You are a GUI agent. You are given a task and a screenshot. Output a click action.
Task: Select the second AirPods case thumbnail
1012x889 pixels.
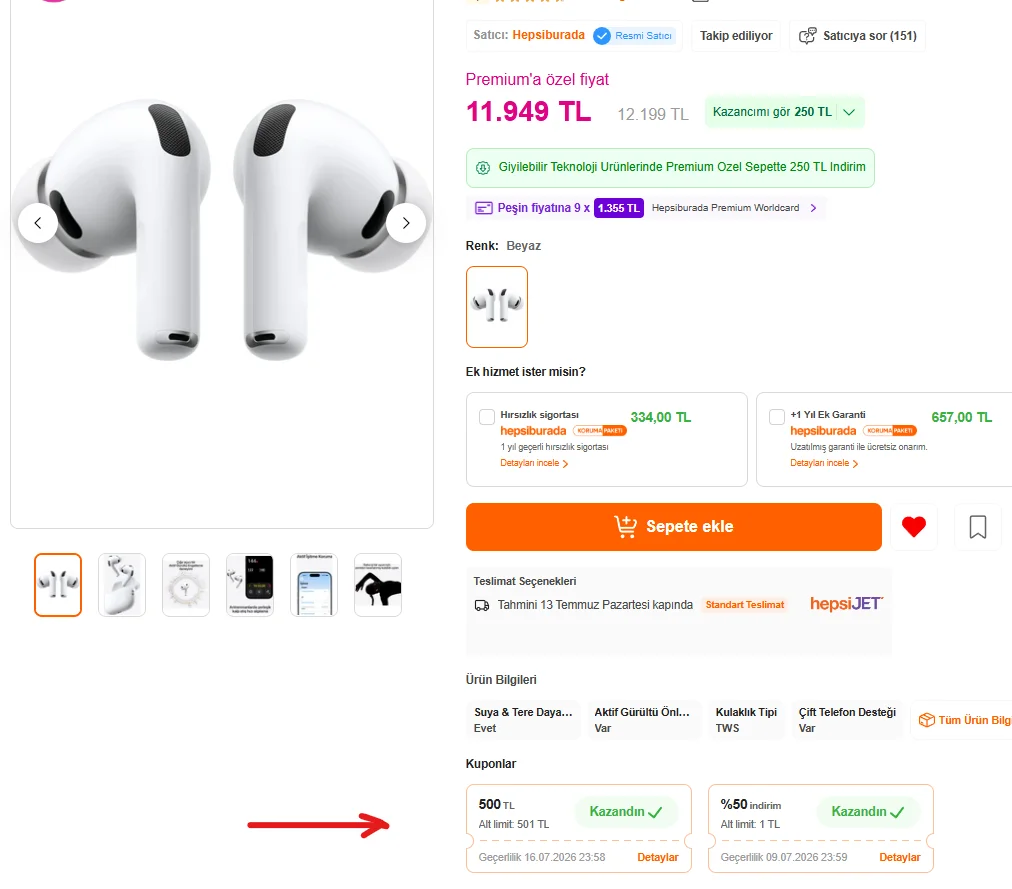(122, 585)
